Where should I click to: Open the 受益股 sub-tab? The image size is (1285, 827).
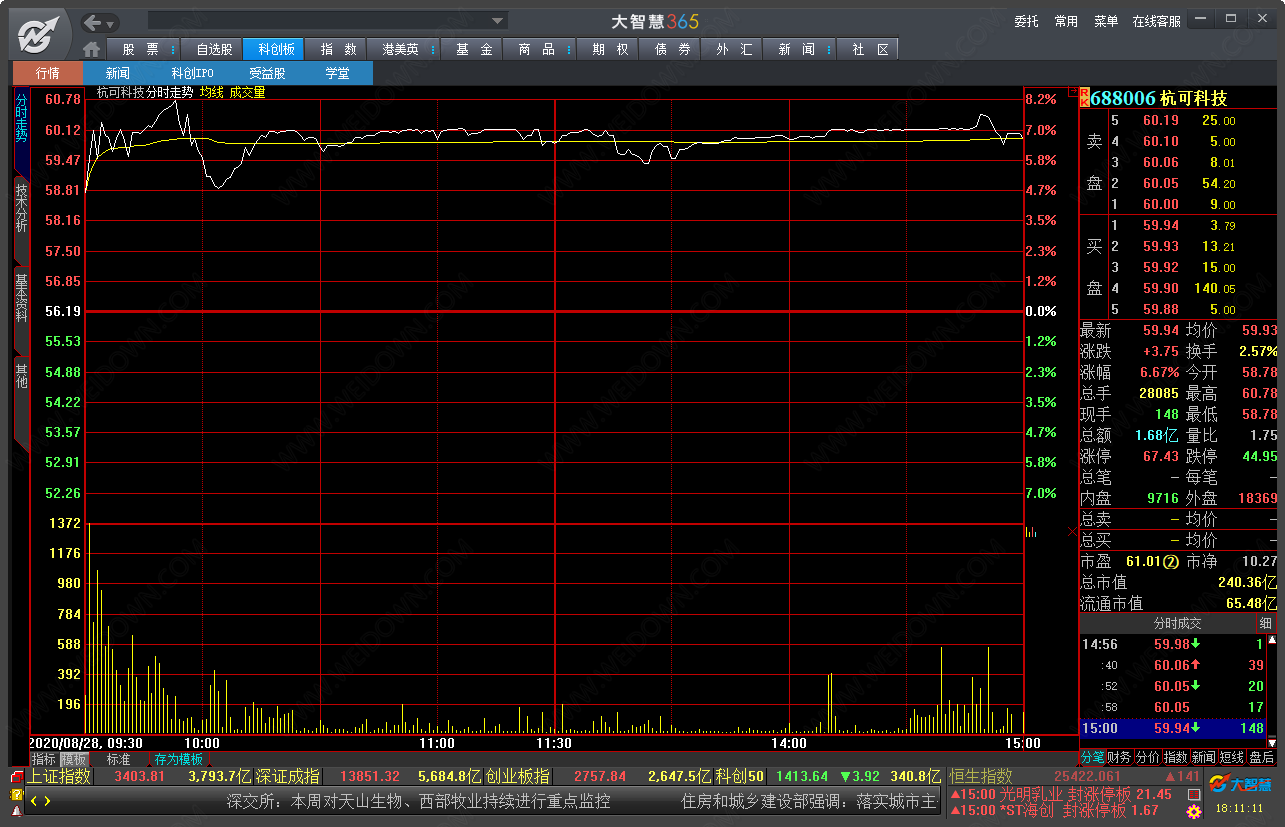coord(267,73)
